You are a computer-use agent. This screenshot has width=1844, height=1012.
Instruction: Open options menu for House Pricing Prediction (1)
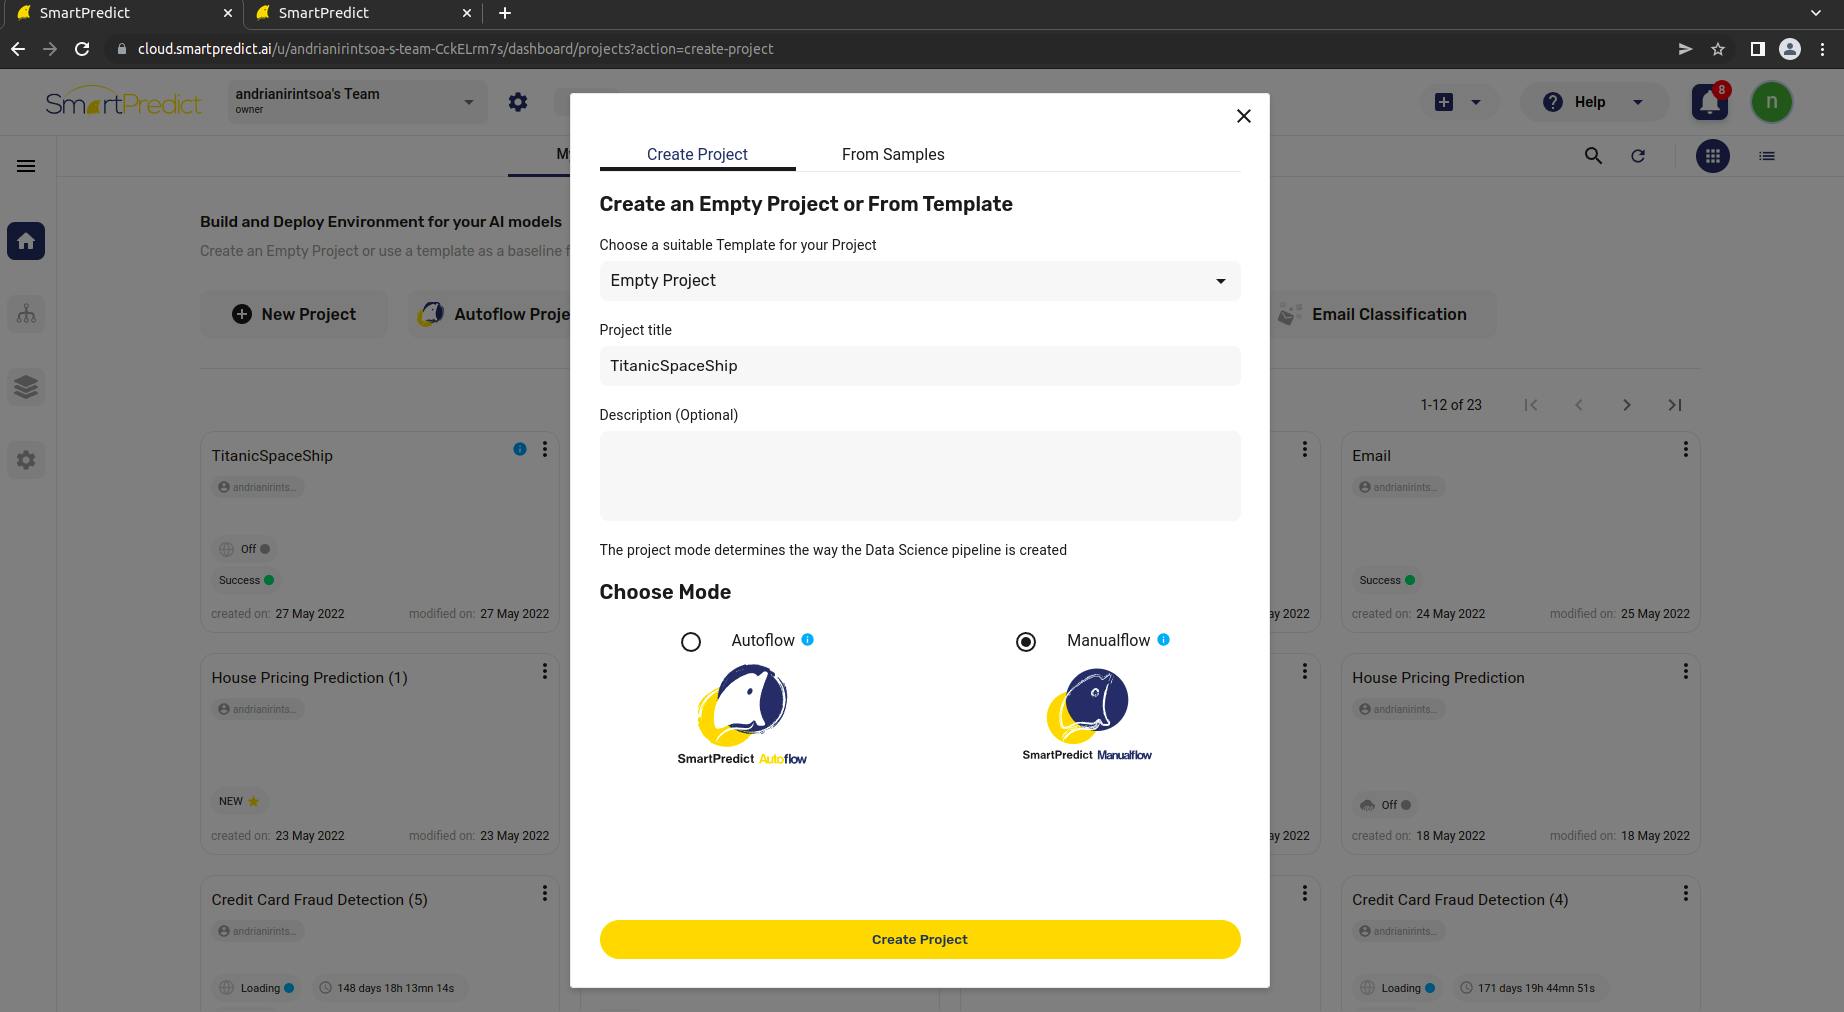[x=544, y=672]
